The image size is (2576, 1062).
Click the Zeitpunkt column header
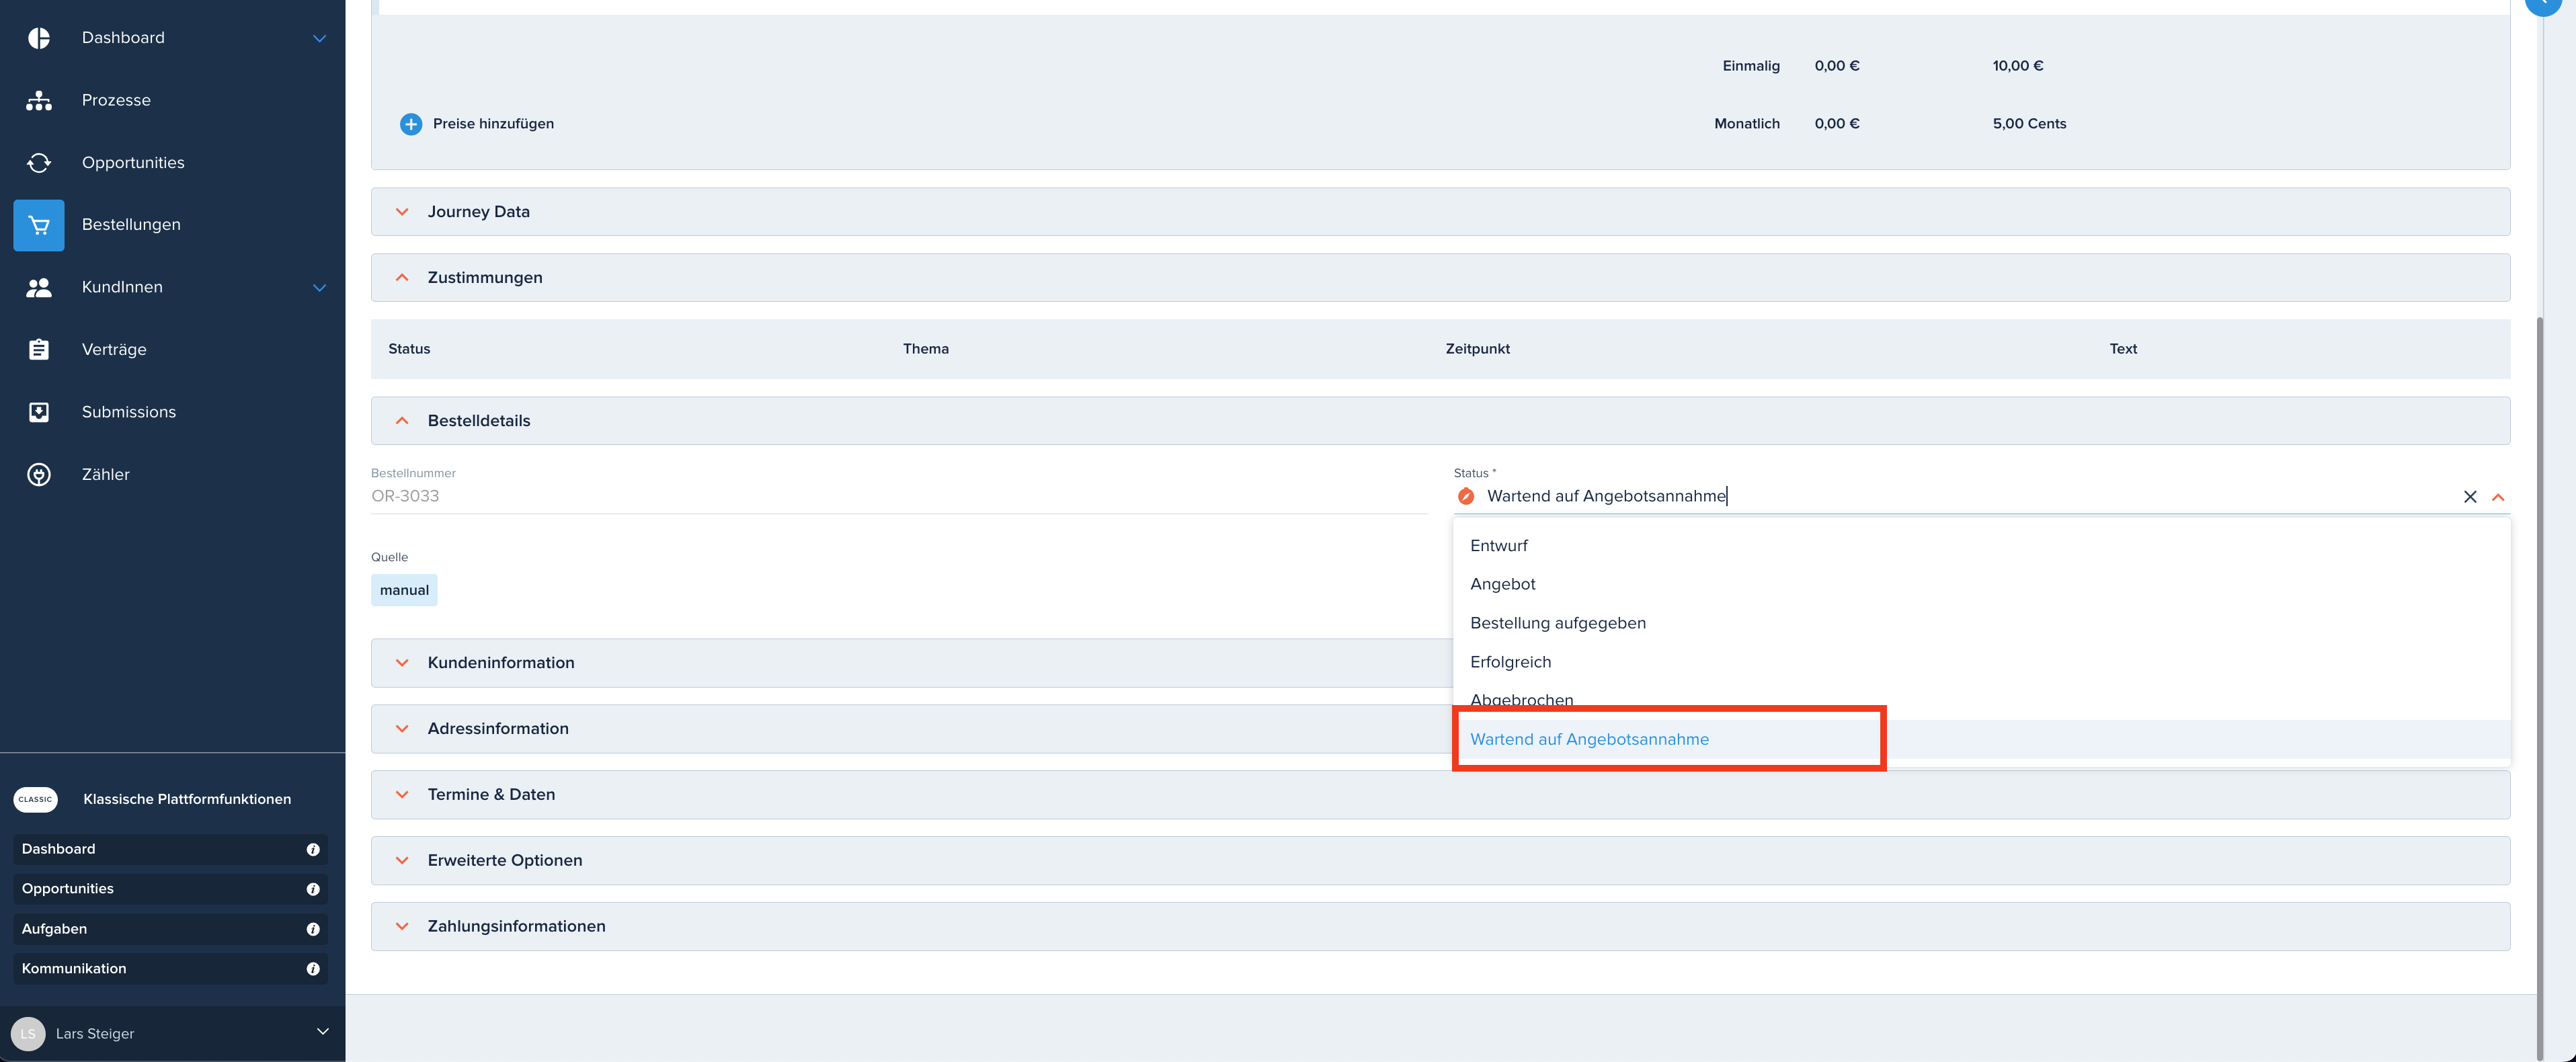[x=1478, y=349]
